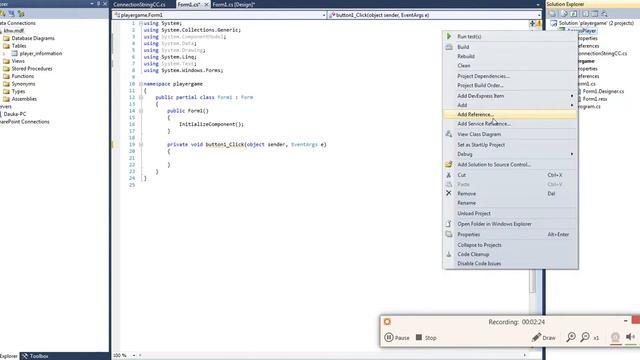Expand the Add DevExpress Item submenu
The height and width of the screenshot is (360, 640).
[x=572, y=96]
